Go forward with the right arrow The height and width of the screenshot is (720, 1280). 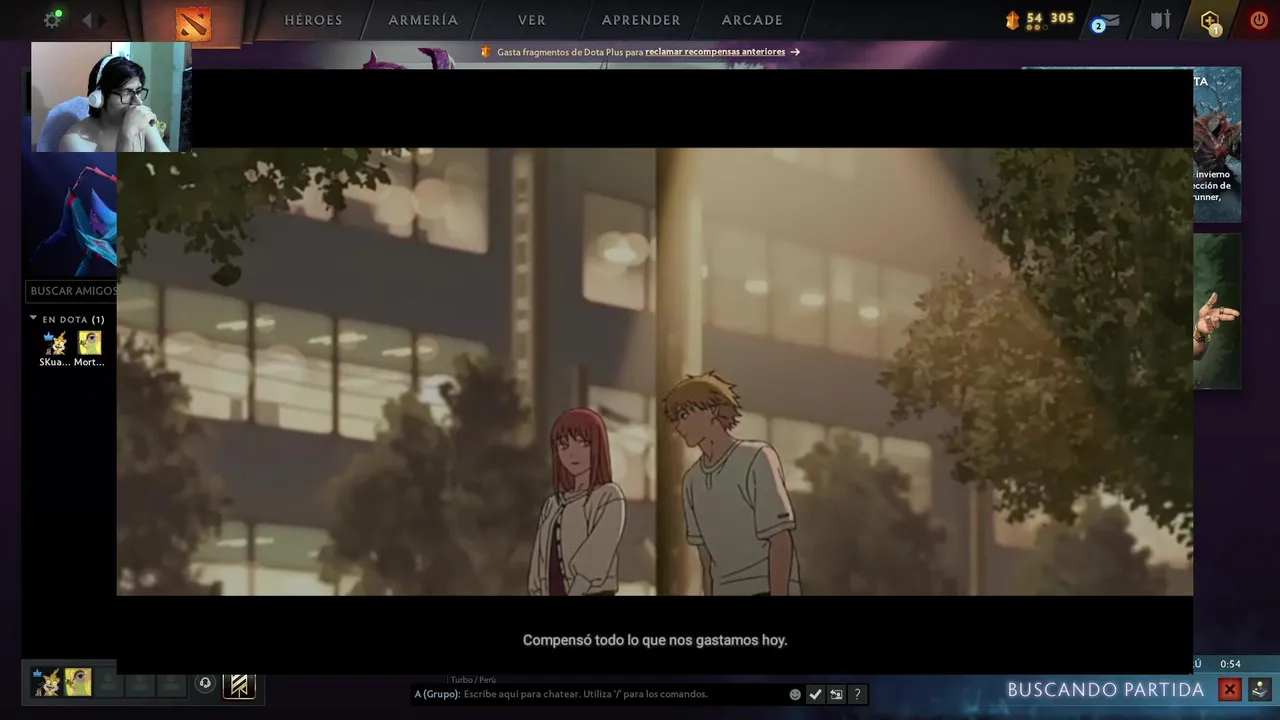point(102,20)
